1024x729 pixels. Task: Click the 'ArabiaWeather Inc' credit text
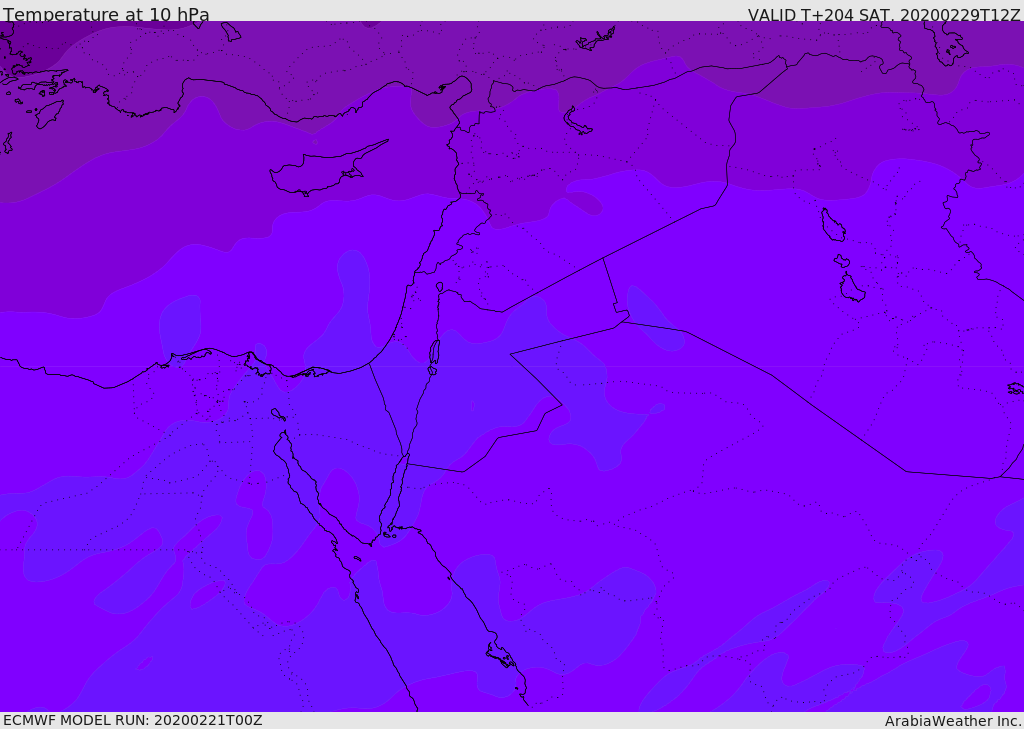pyautogui.click(x=952, y=721)
